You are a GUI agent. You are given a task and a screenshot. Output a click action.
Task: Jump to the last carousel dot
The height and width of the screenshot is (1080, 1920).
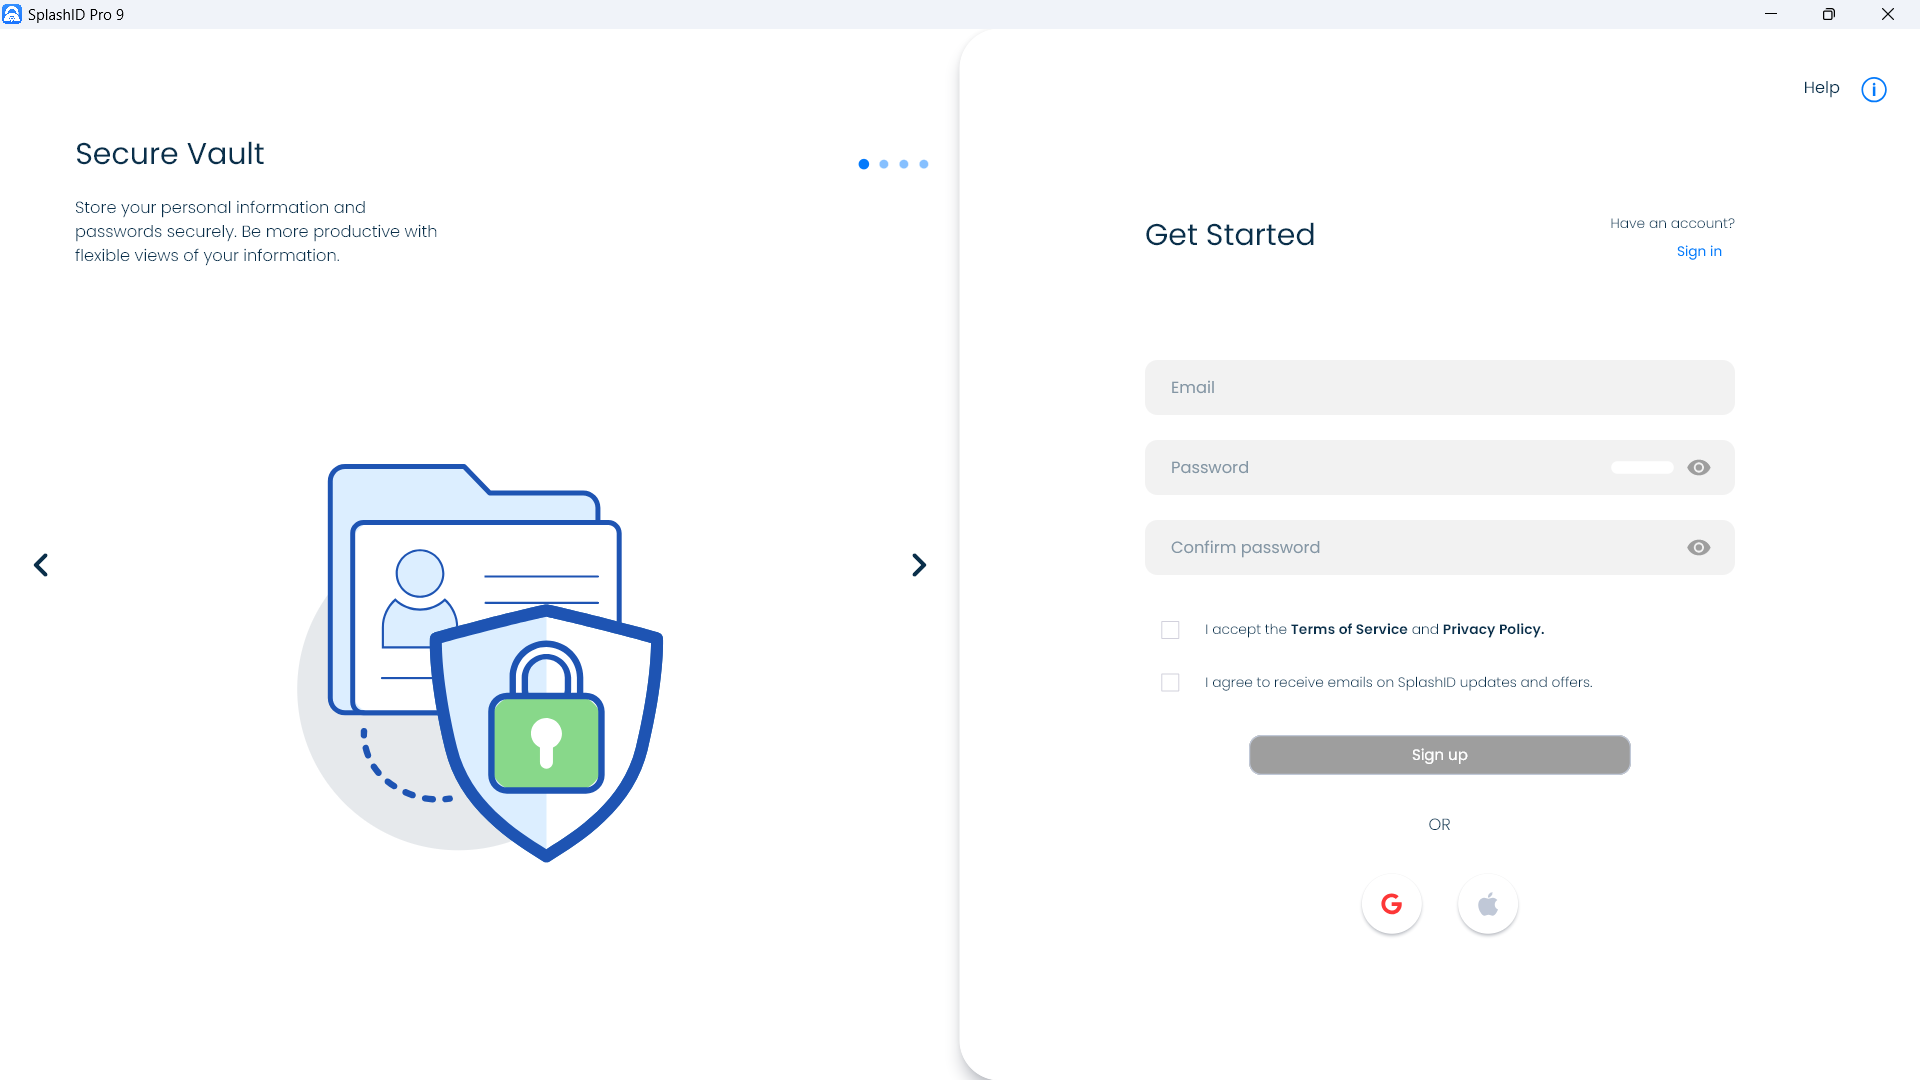tap(924, 164)
